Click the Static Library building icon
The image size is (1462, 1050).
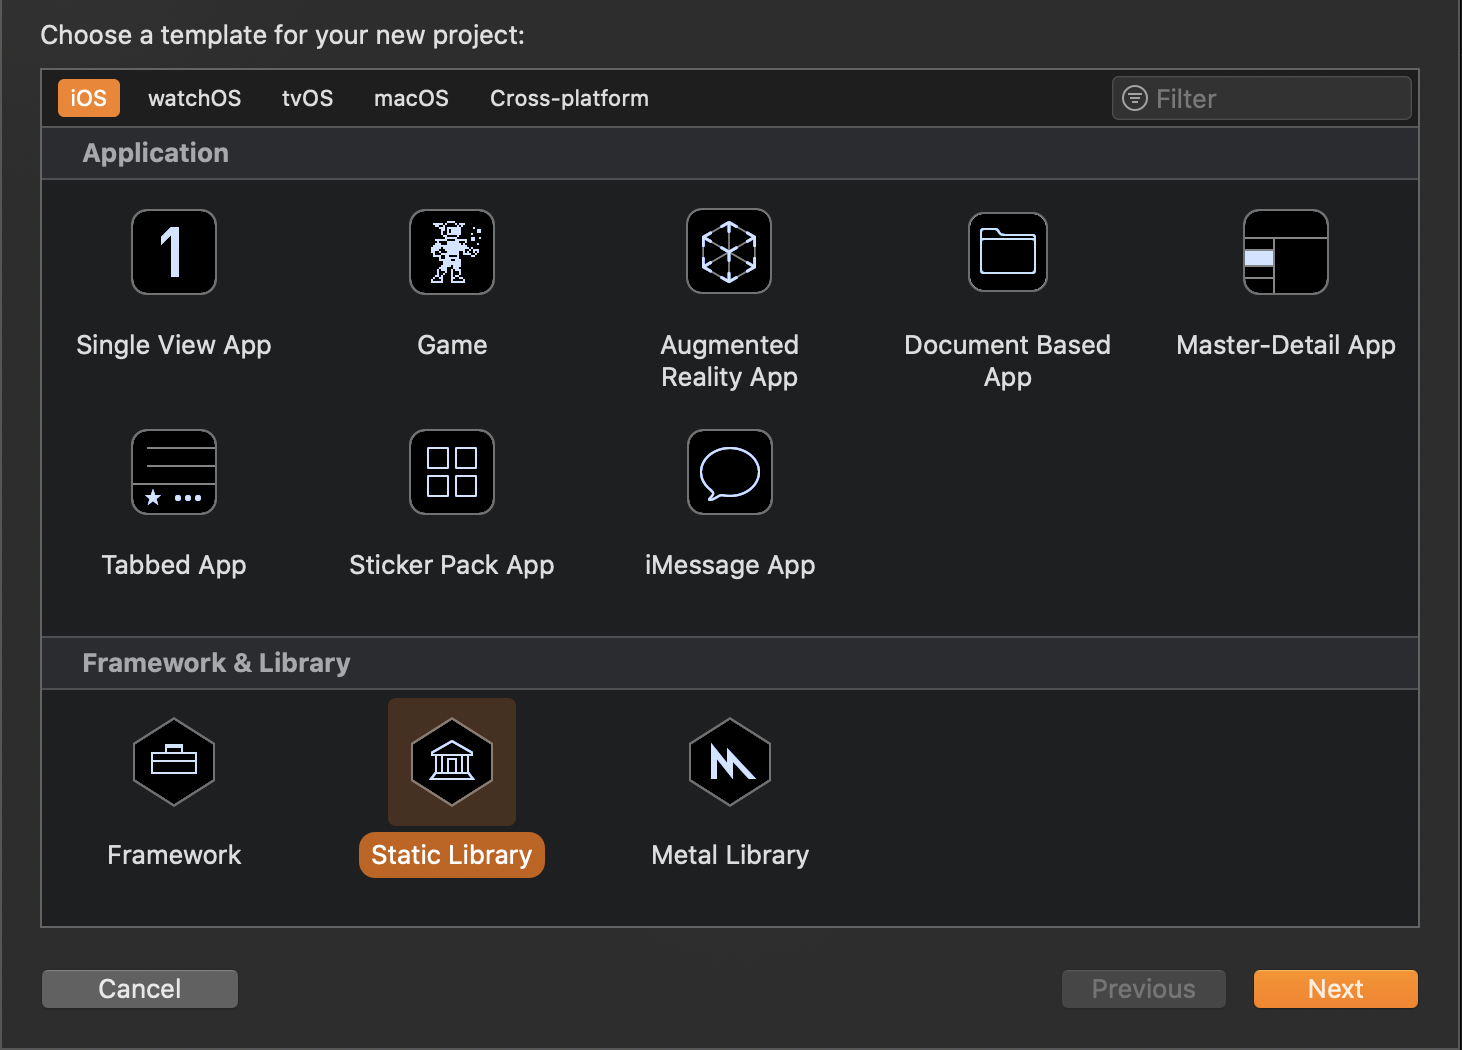tap(452, 762)
